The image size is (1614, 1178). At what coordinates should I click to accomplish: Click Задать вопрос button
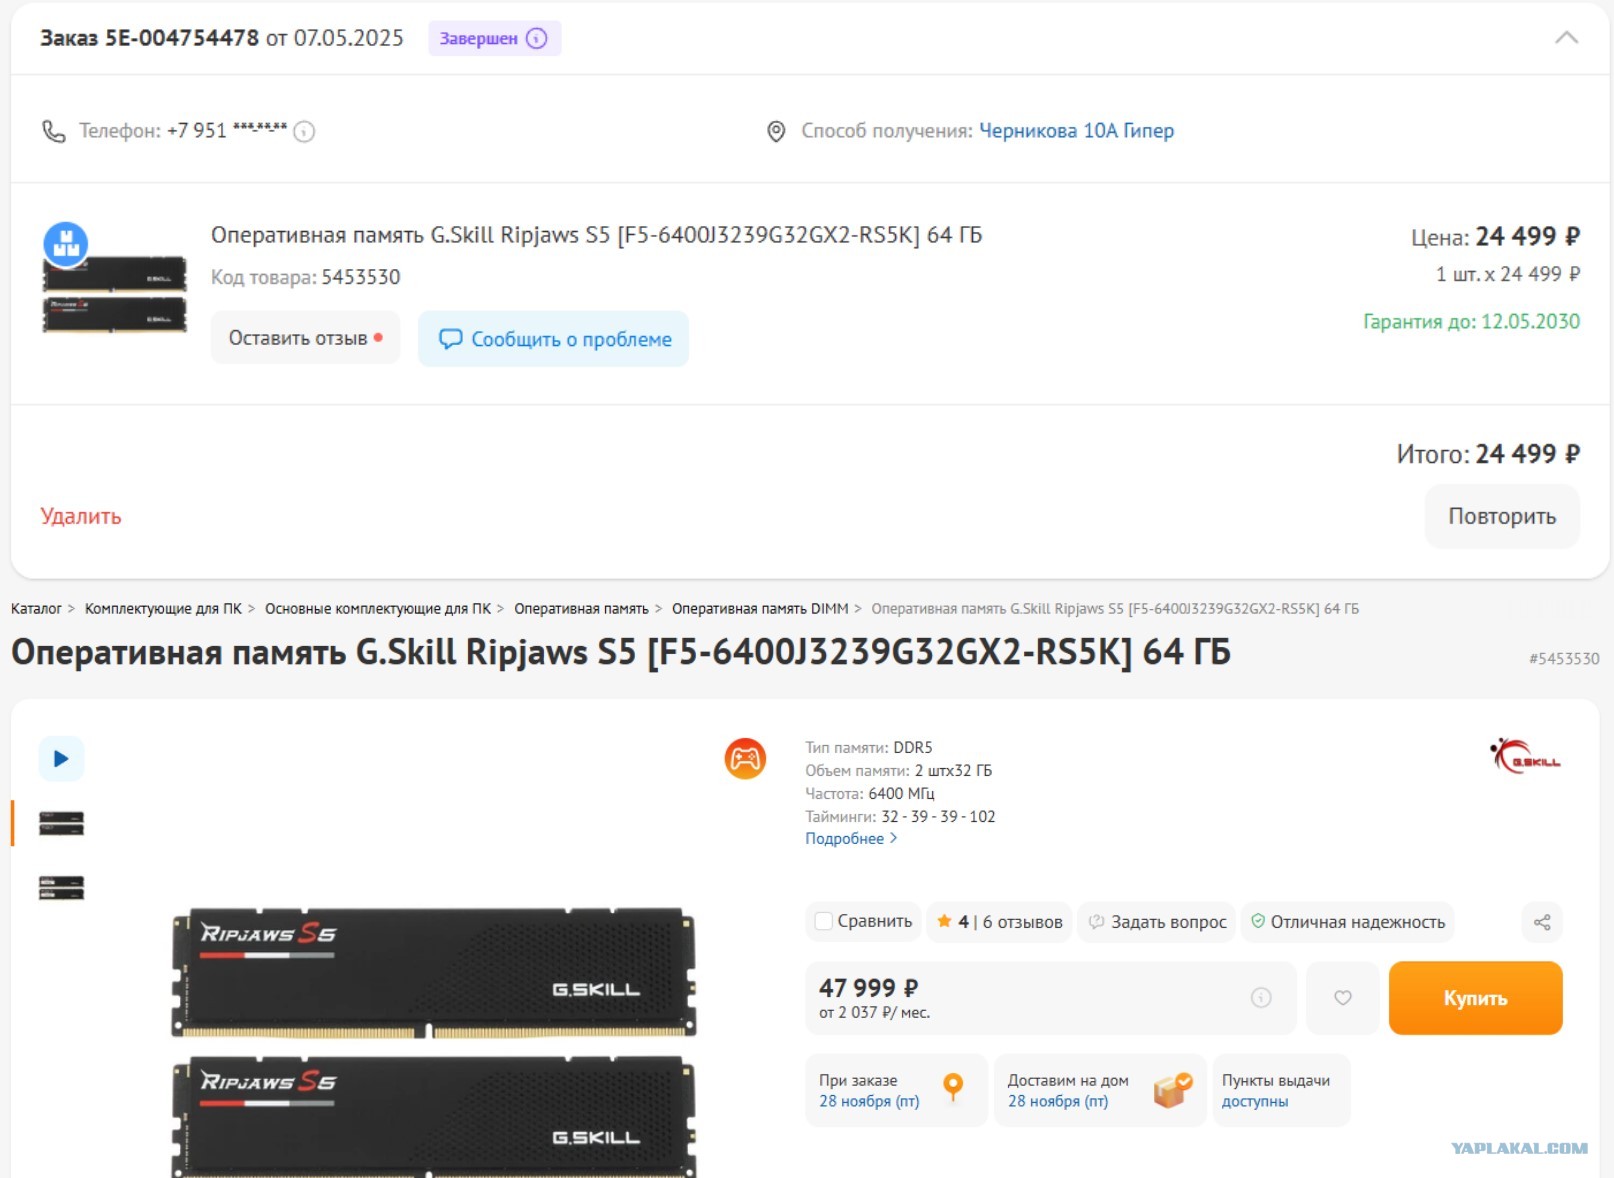pyautogui.click(x=1157, y=921)
